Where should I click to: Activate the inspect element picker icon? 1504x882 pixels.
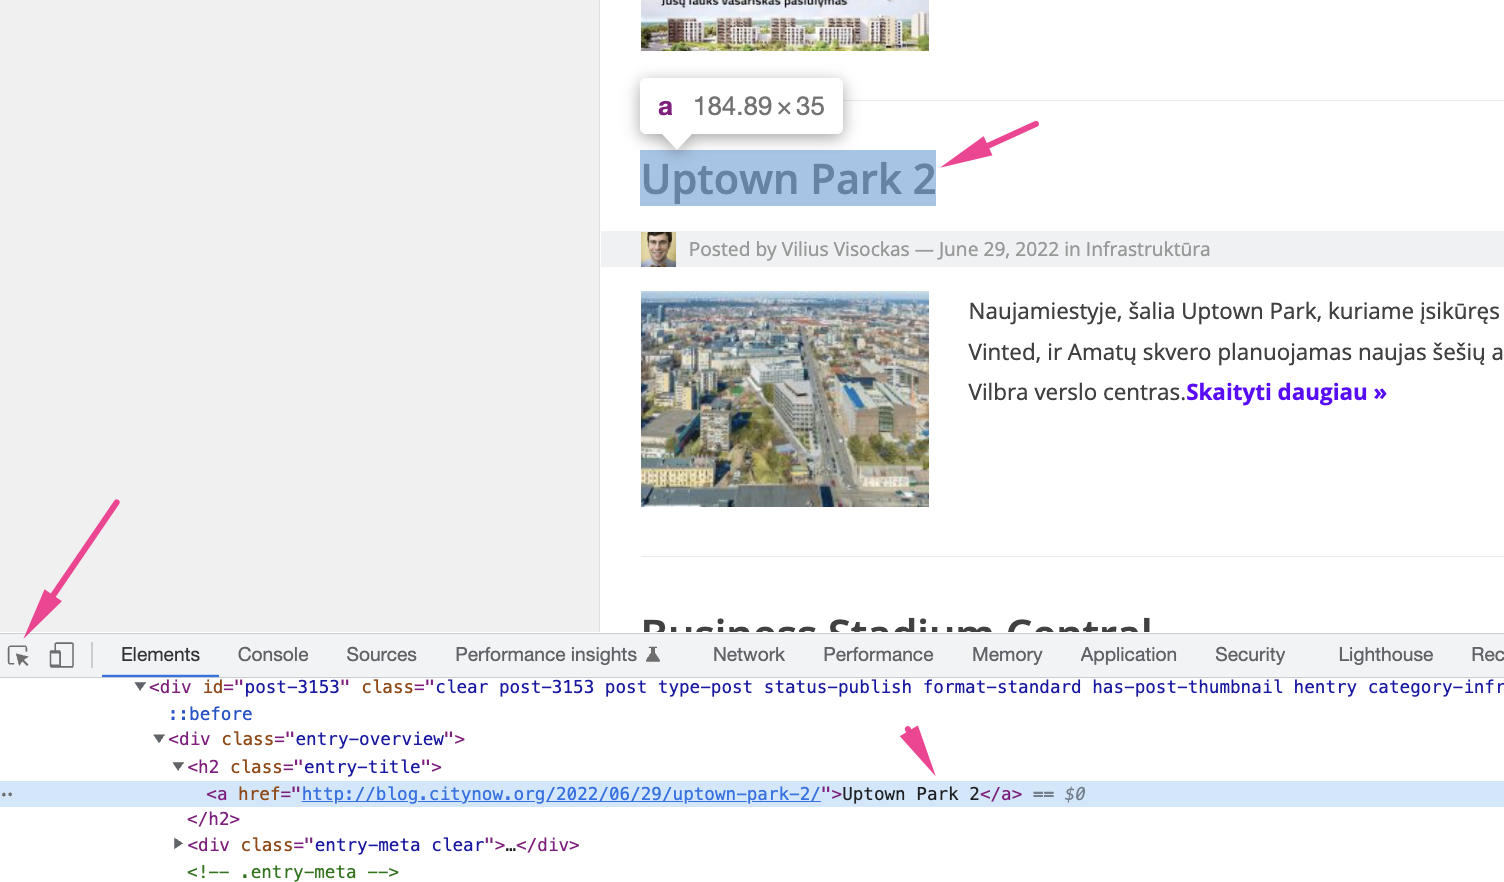coord(18,656)
